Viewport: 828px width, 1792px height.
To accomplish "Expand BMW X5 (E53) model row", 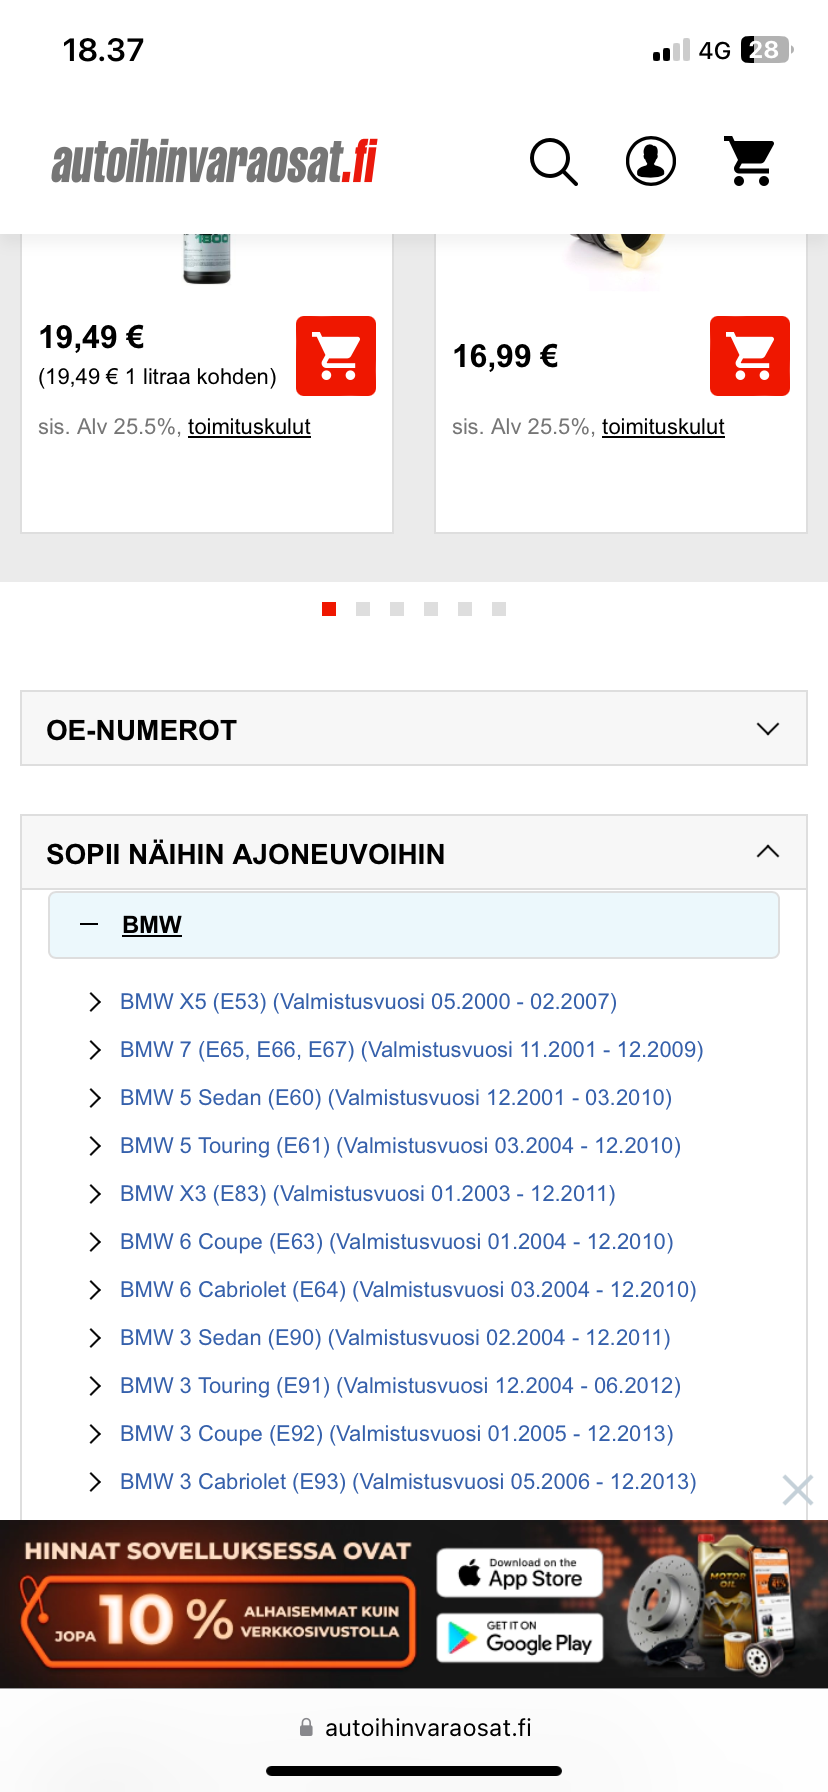I will [95, 1002].
